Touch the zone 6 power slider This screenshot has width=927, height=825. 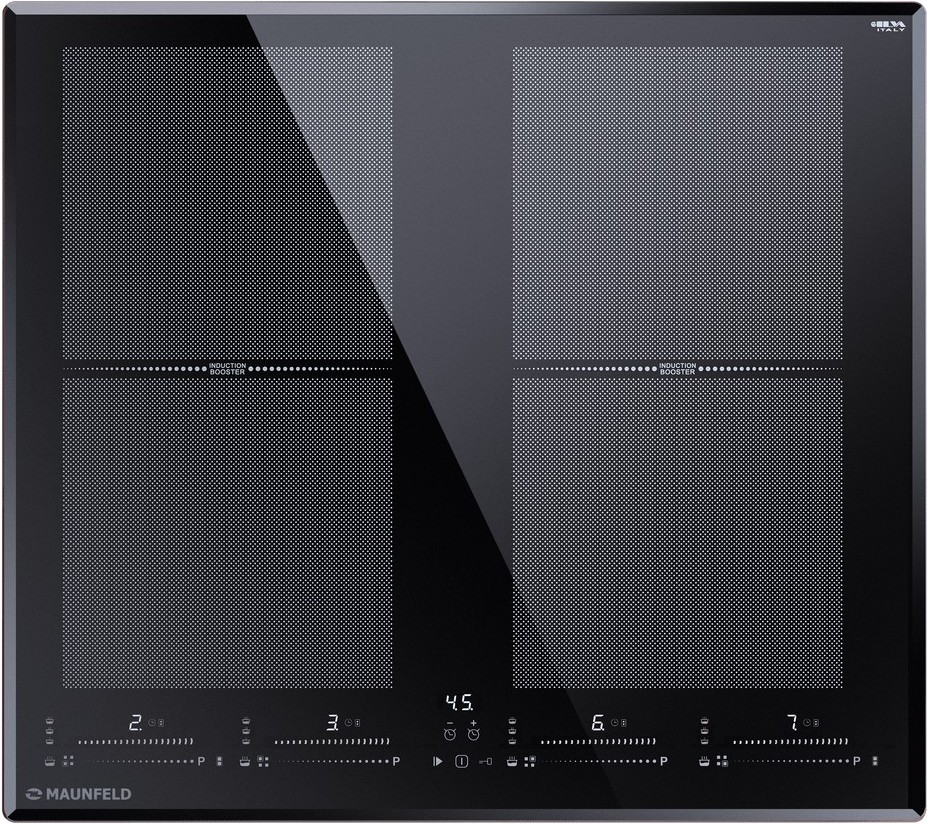597,742
